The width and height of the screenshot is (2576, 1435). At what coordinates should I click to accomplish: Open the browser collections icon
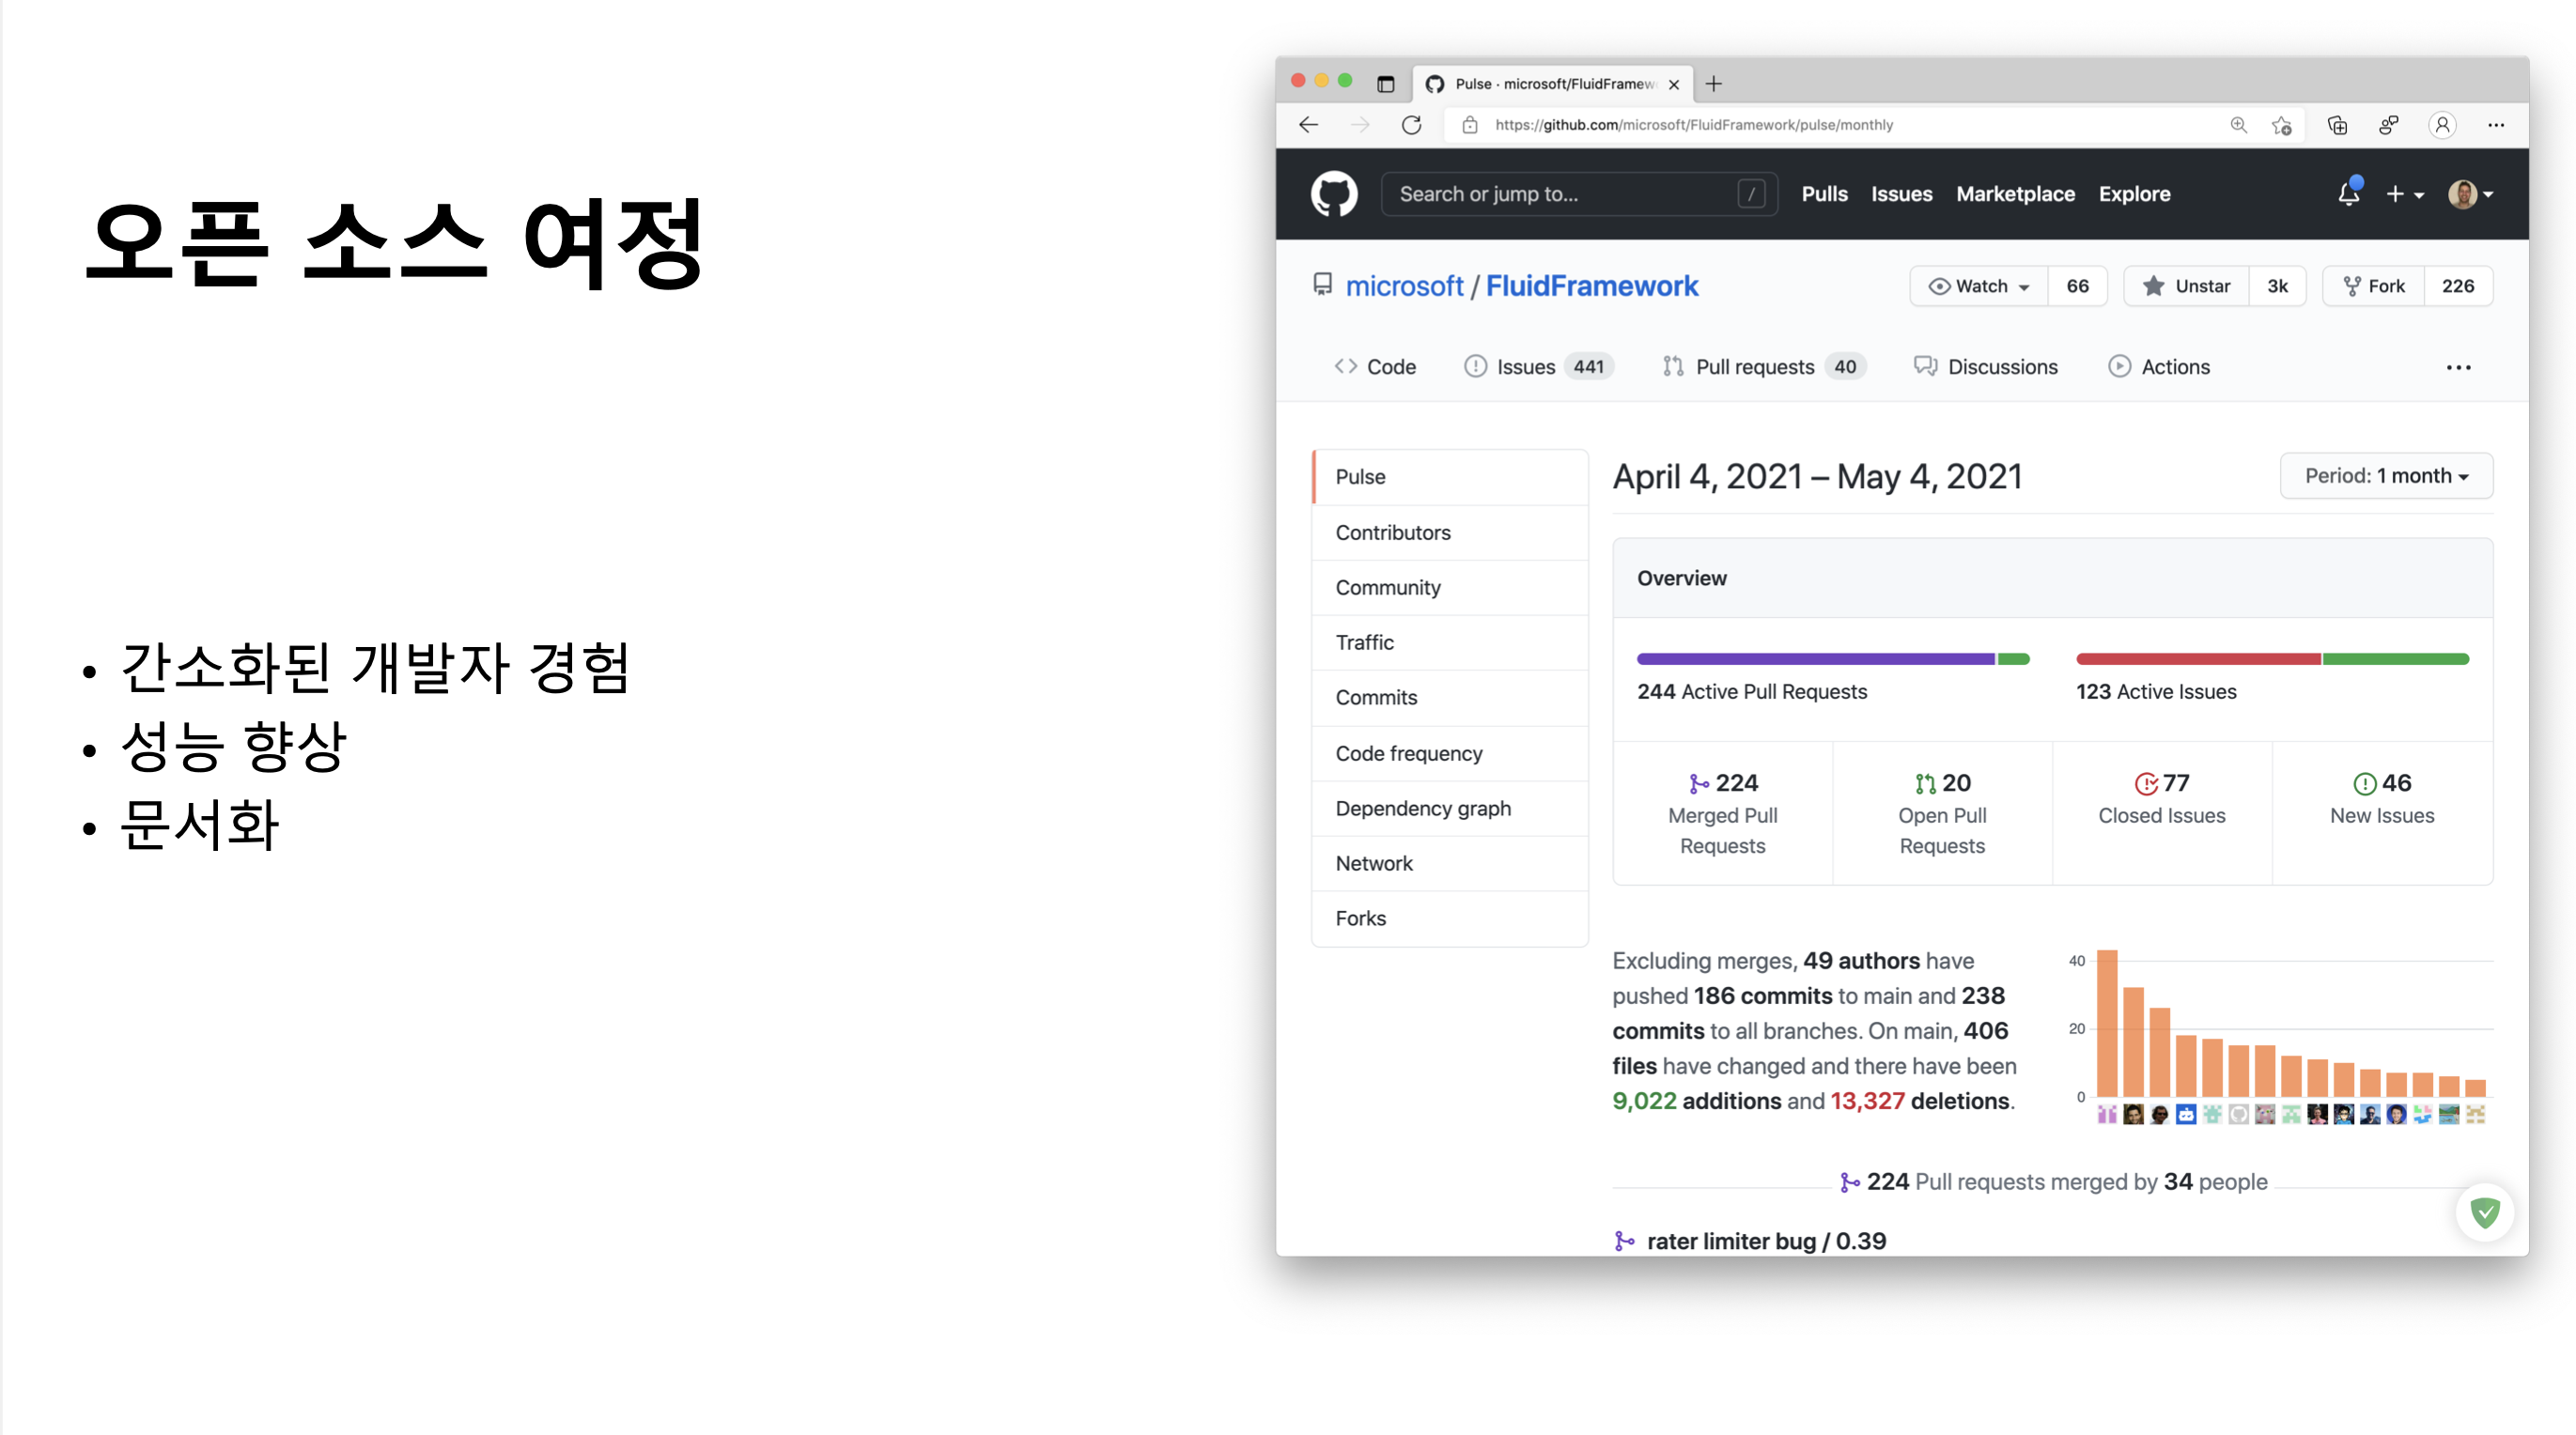[x=2337, y=125]
